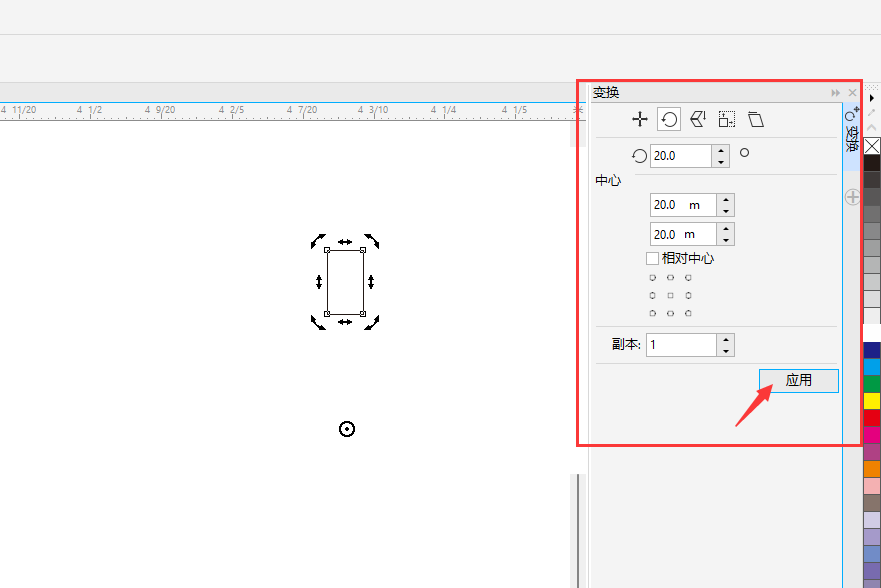
Task: Decrease the second 中心 value with down arrow
Action: coord(726,240)
